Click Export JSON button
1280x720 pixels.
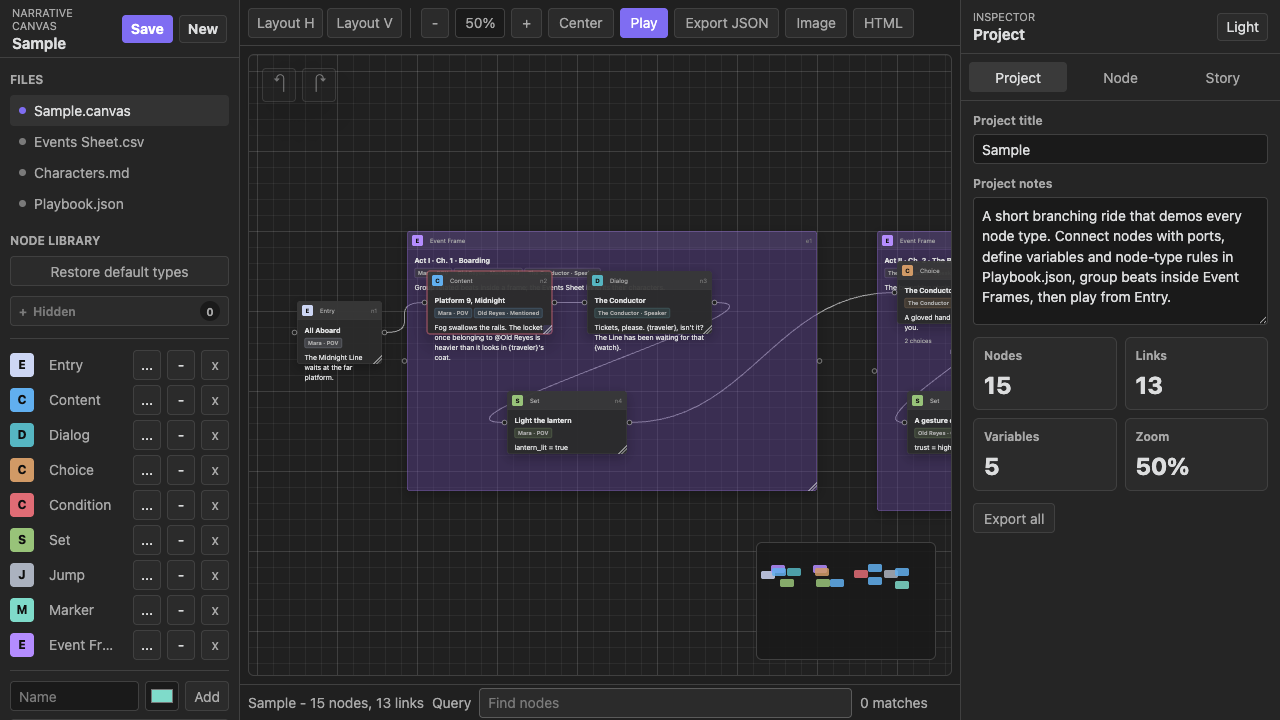click(x=726, y=23)
